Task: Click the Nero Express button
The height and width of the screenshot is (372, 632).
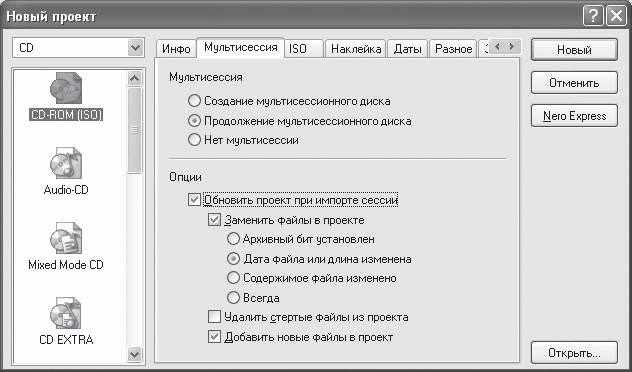Action: click(x=574, y=116)
